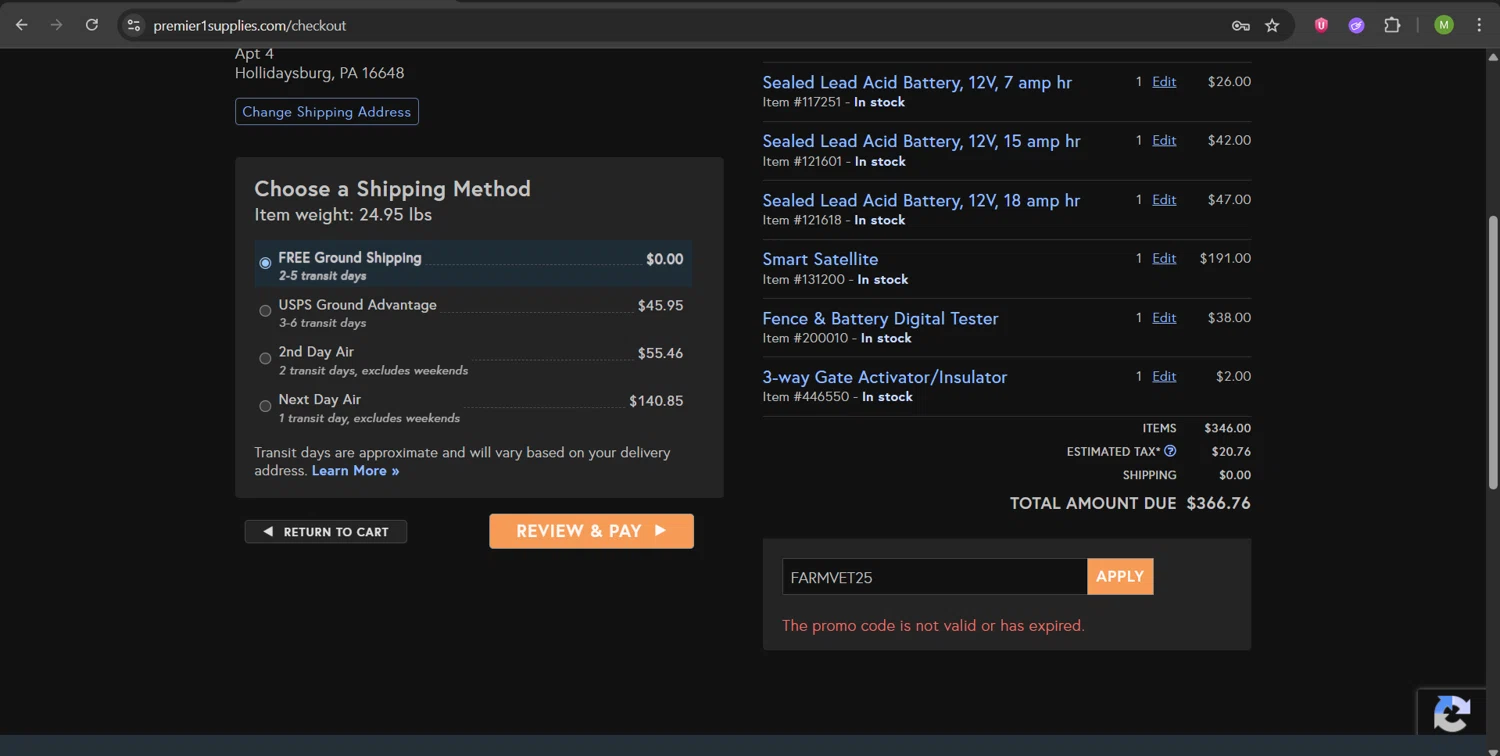Click Item weight: 24.95 lbs text
This screenshot has height=756, width=1500.
pos(343,214)
